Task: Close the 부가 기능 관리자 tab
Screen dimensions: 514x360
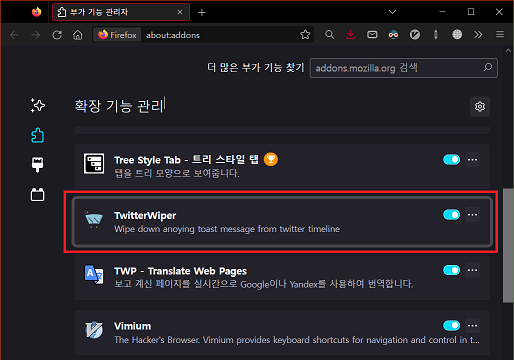Action: (x=180, y=12)
